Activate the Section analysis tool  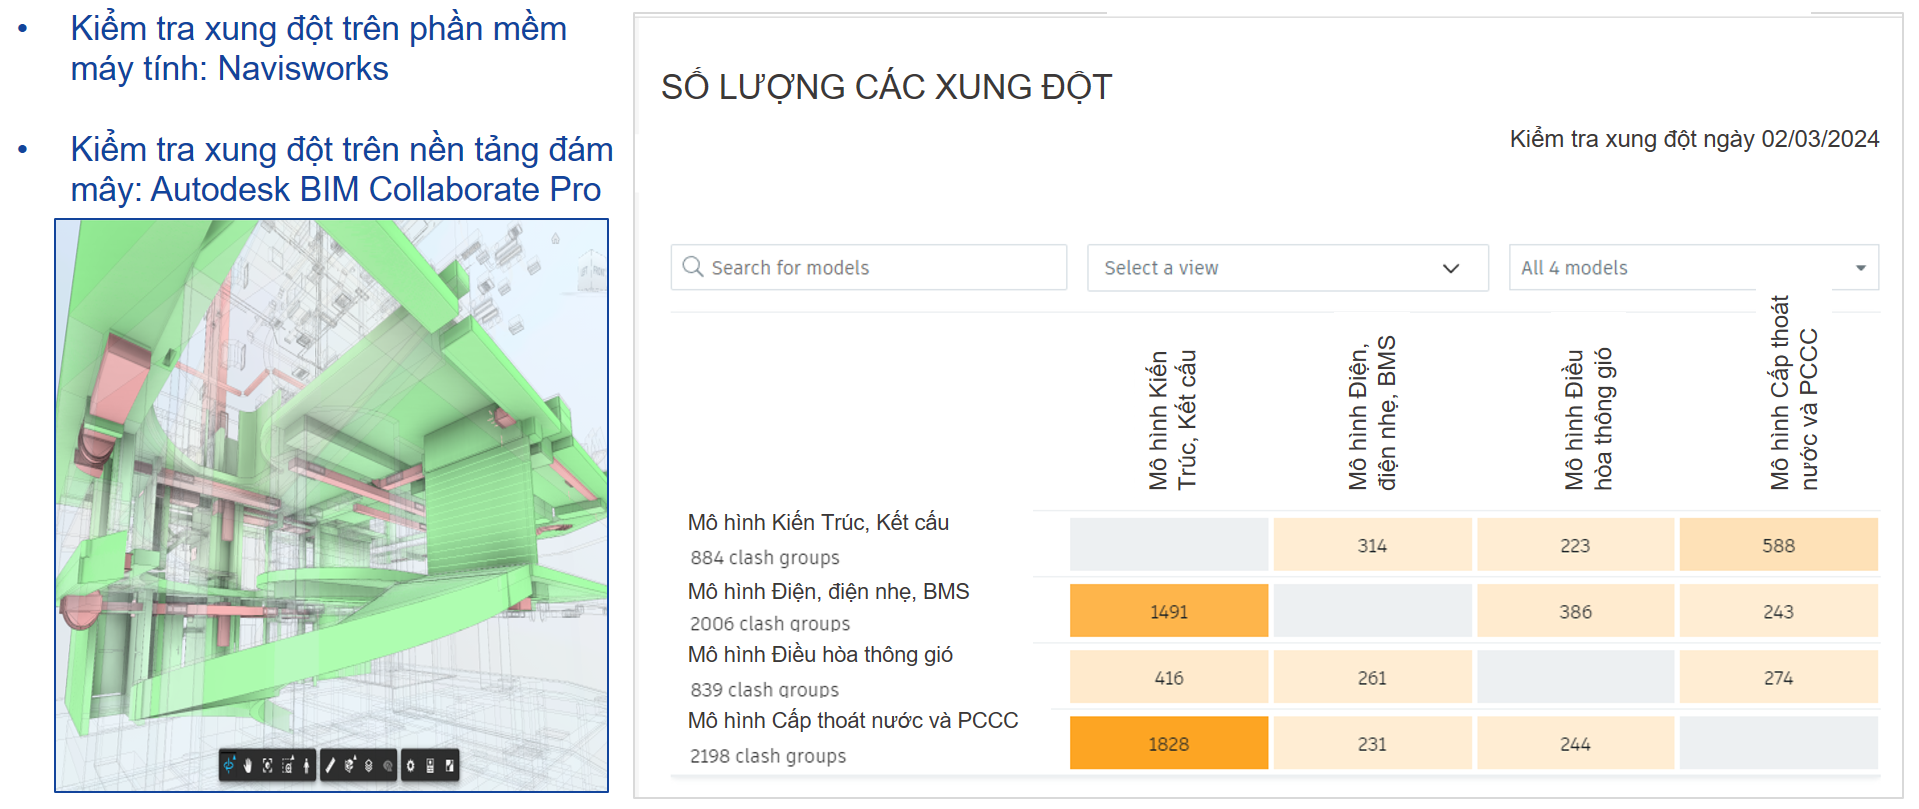[x=349, y=766]
